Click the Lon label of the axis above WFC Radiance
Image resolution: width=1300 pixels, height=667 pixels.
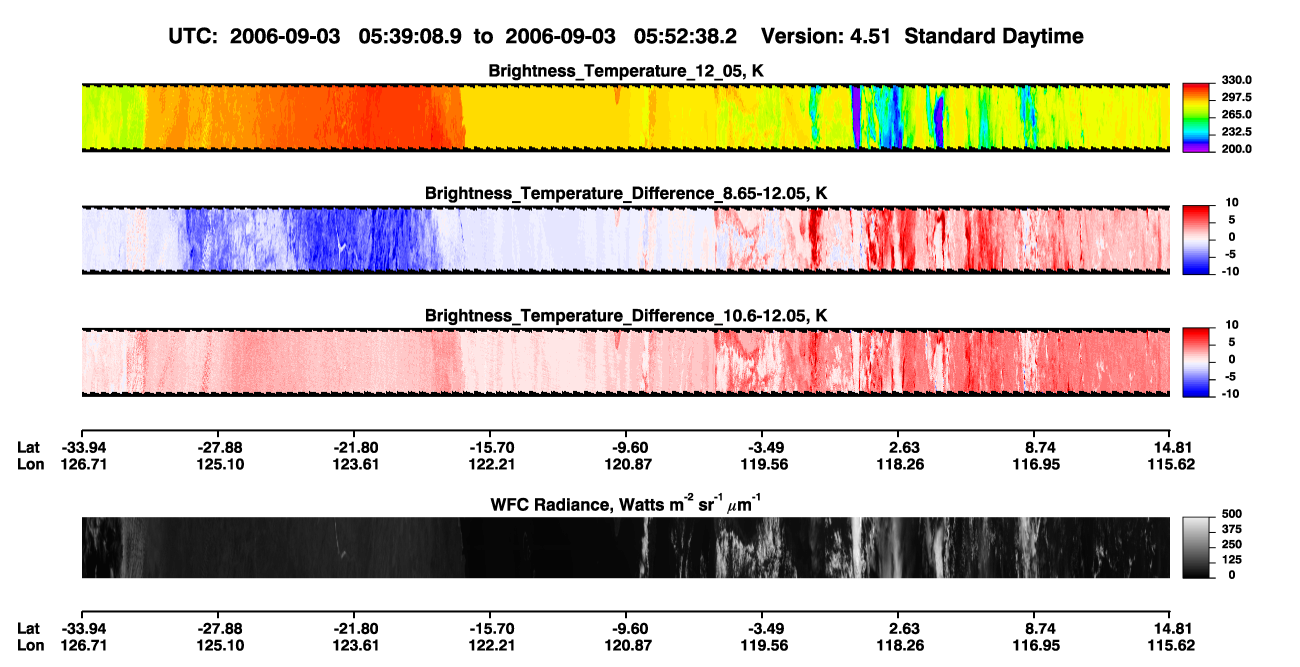(30, 464)
